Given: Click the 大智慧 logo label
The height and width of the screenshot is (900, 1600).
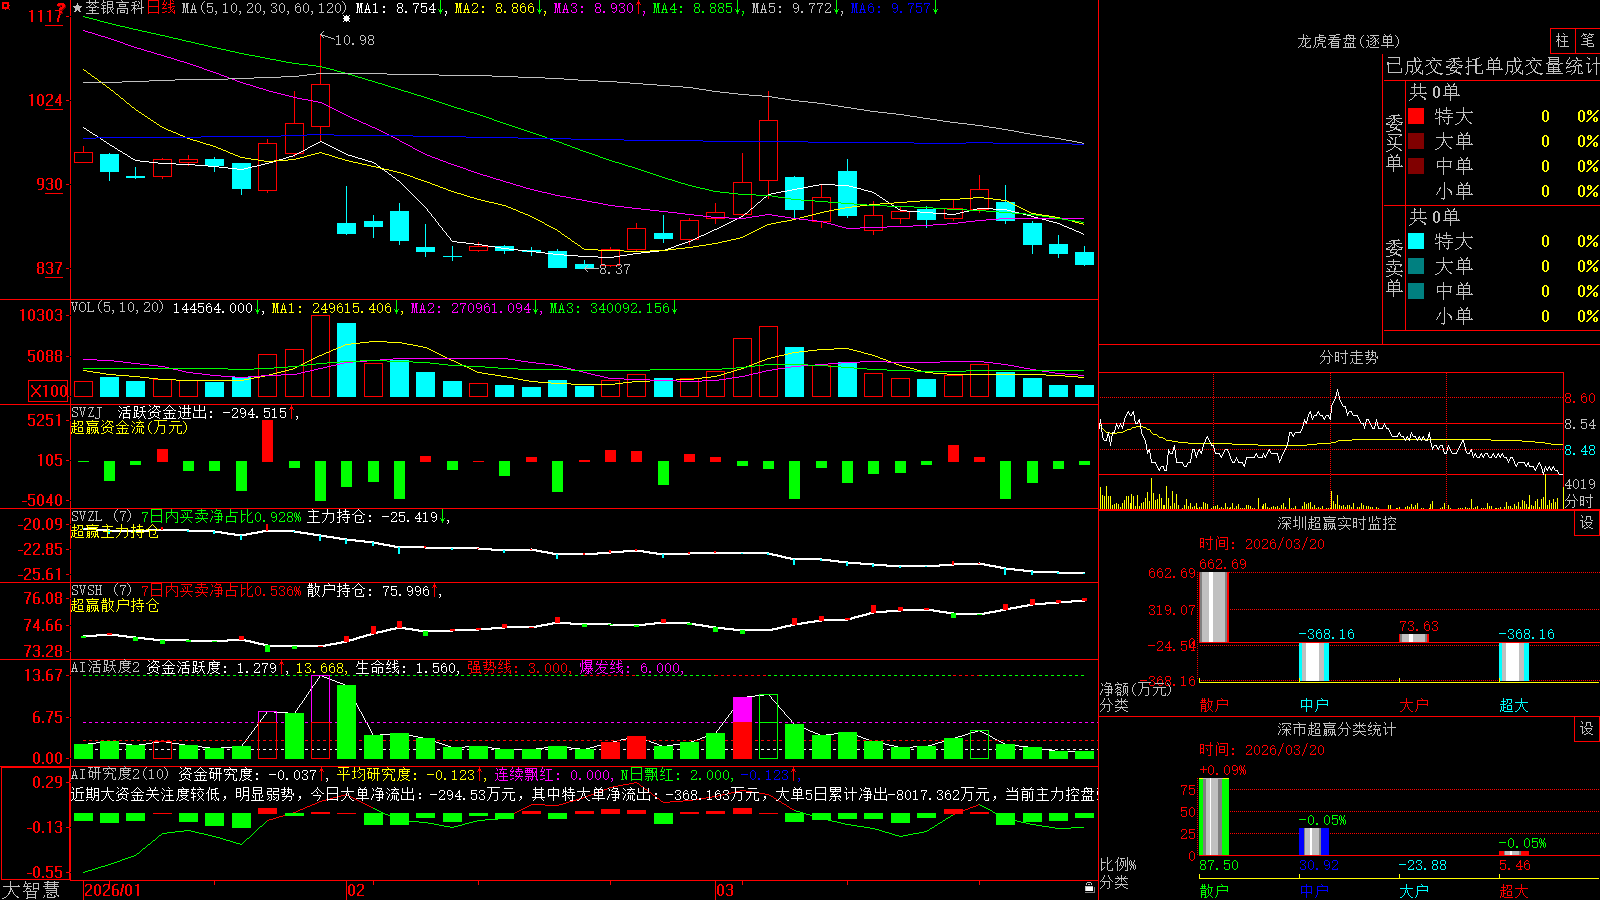Looking at the screenshot, I should [x=31, y=890].
